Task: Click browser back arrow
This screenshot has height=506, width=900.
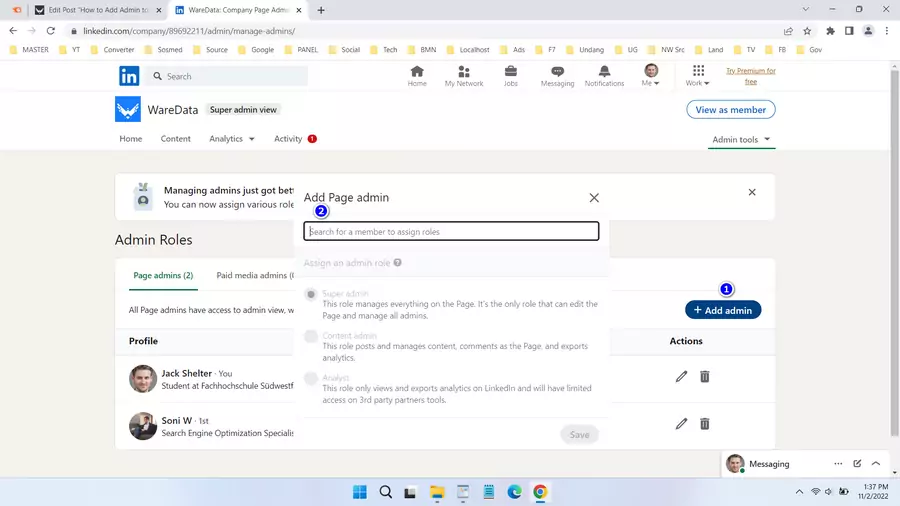Action: [x=13, y=31]
